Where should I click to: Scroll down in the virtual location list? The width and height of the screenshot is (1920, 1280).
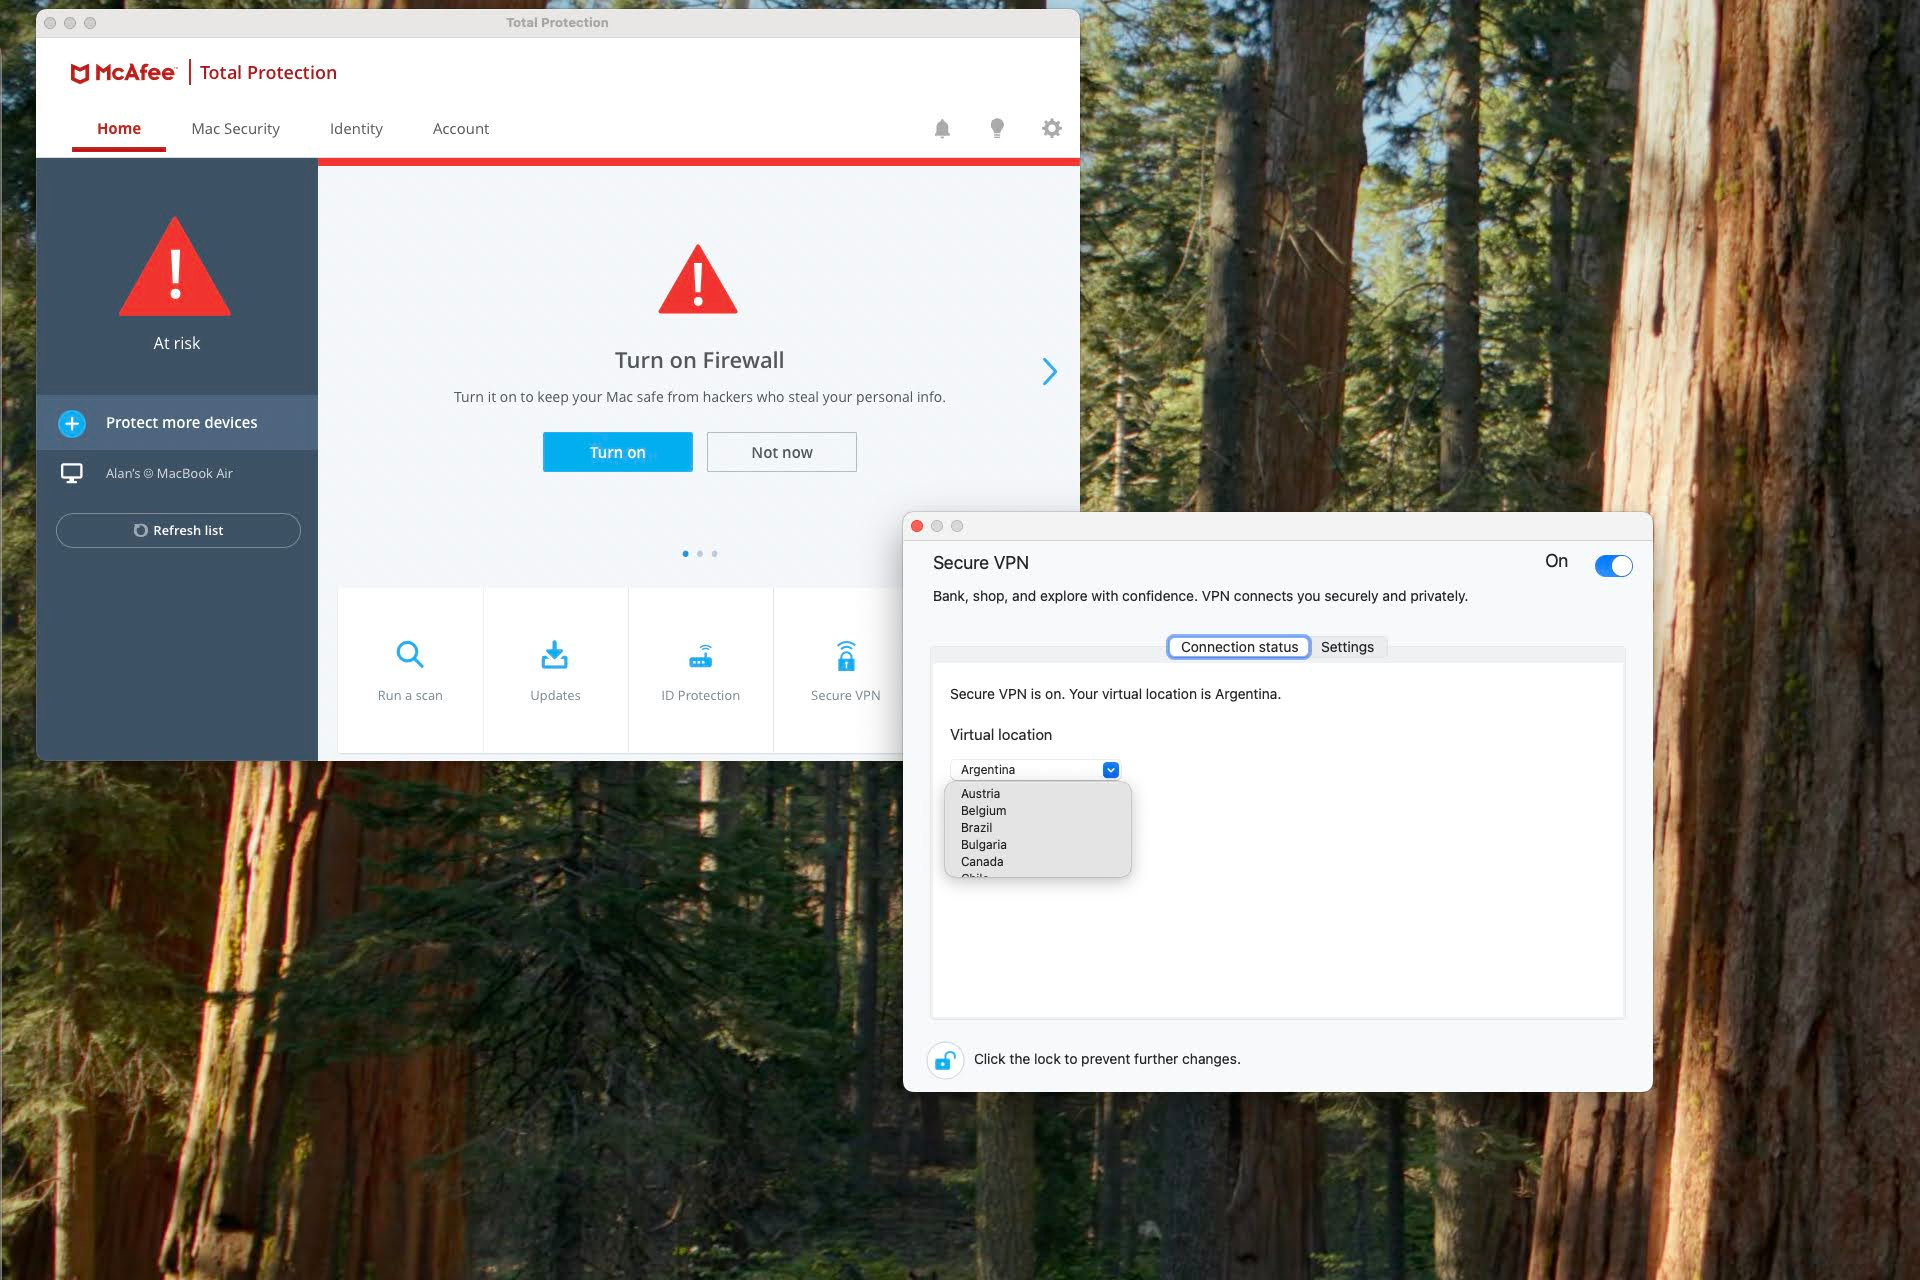coord(1120,870)
